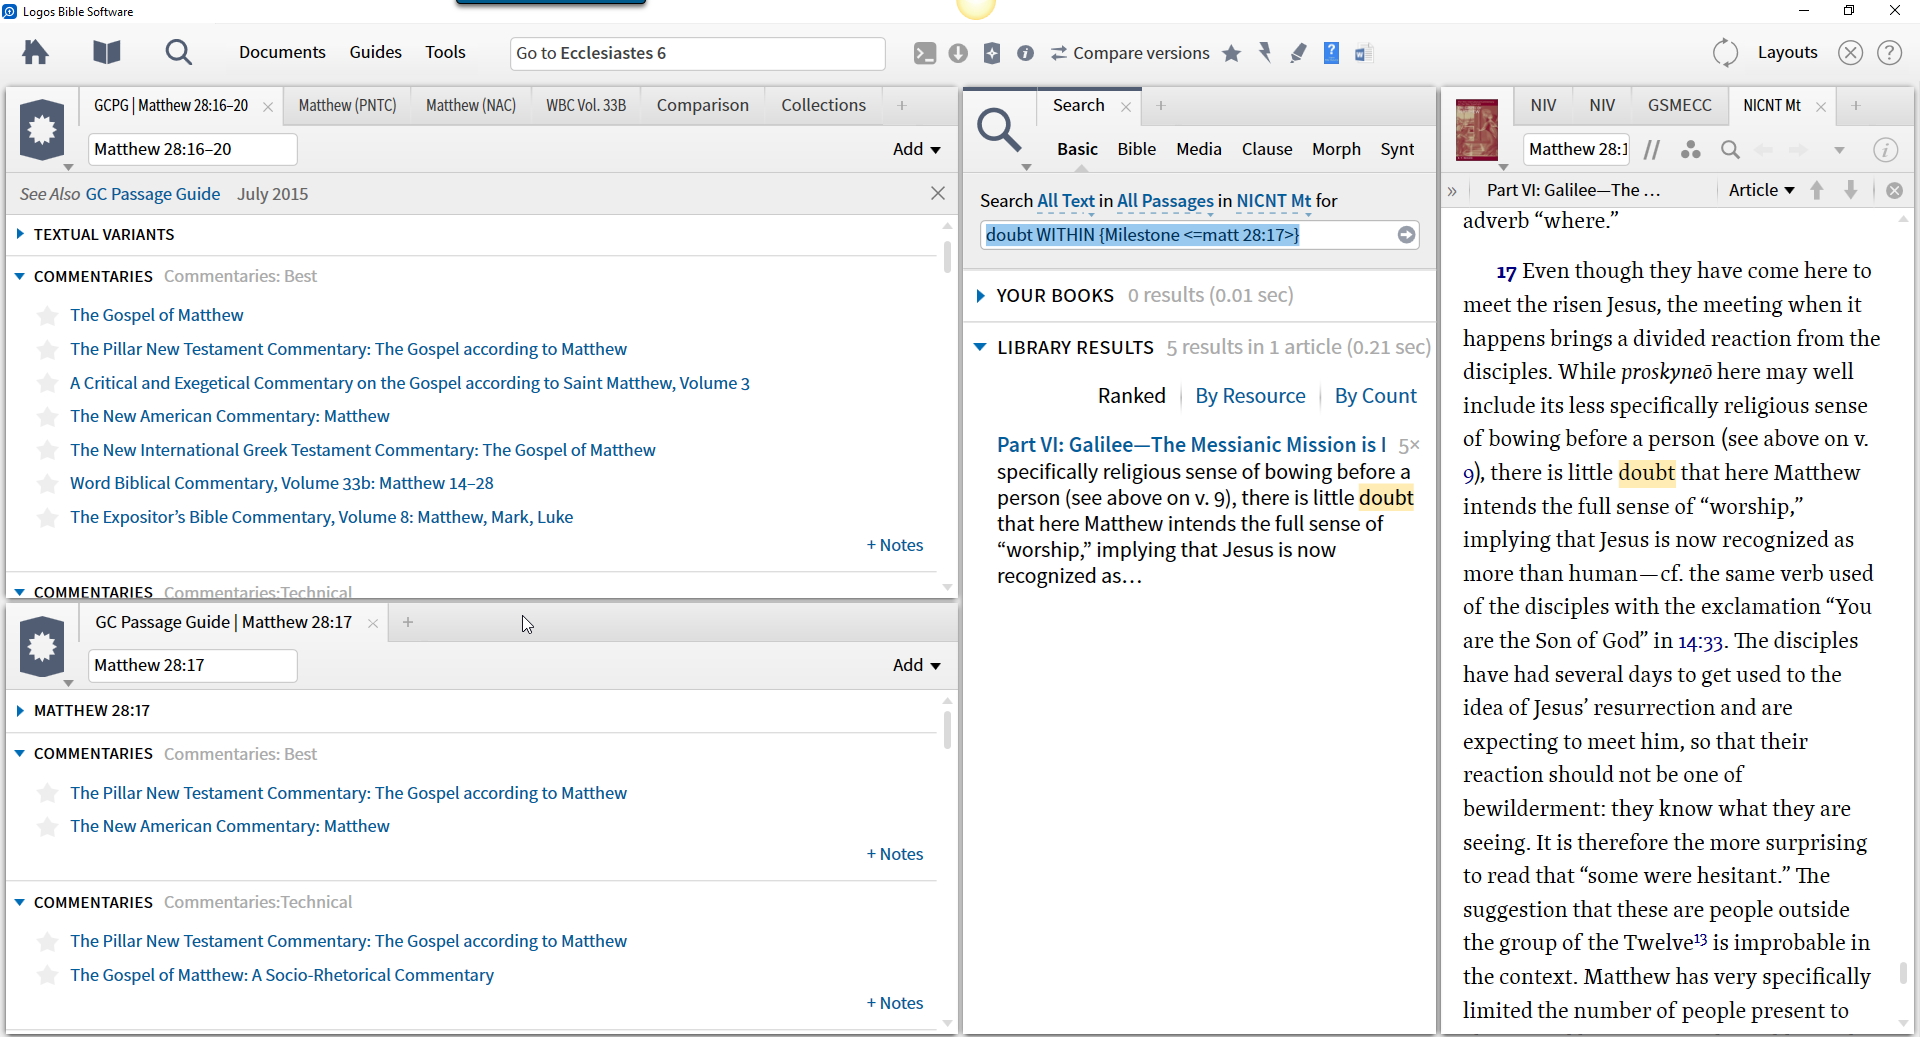
Task: Click the application Help question mark icon
Action: click(1889, 53)
